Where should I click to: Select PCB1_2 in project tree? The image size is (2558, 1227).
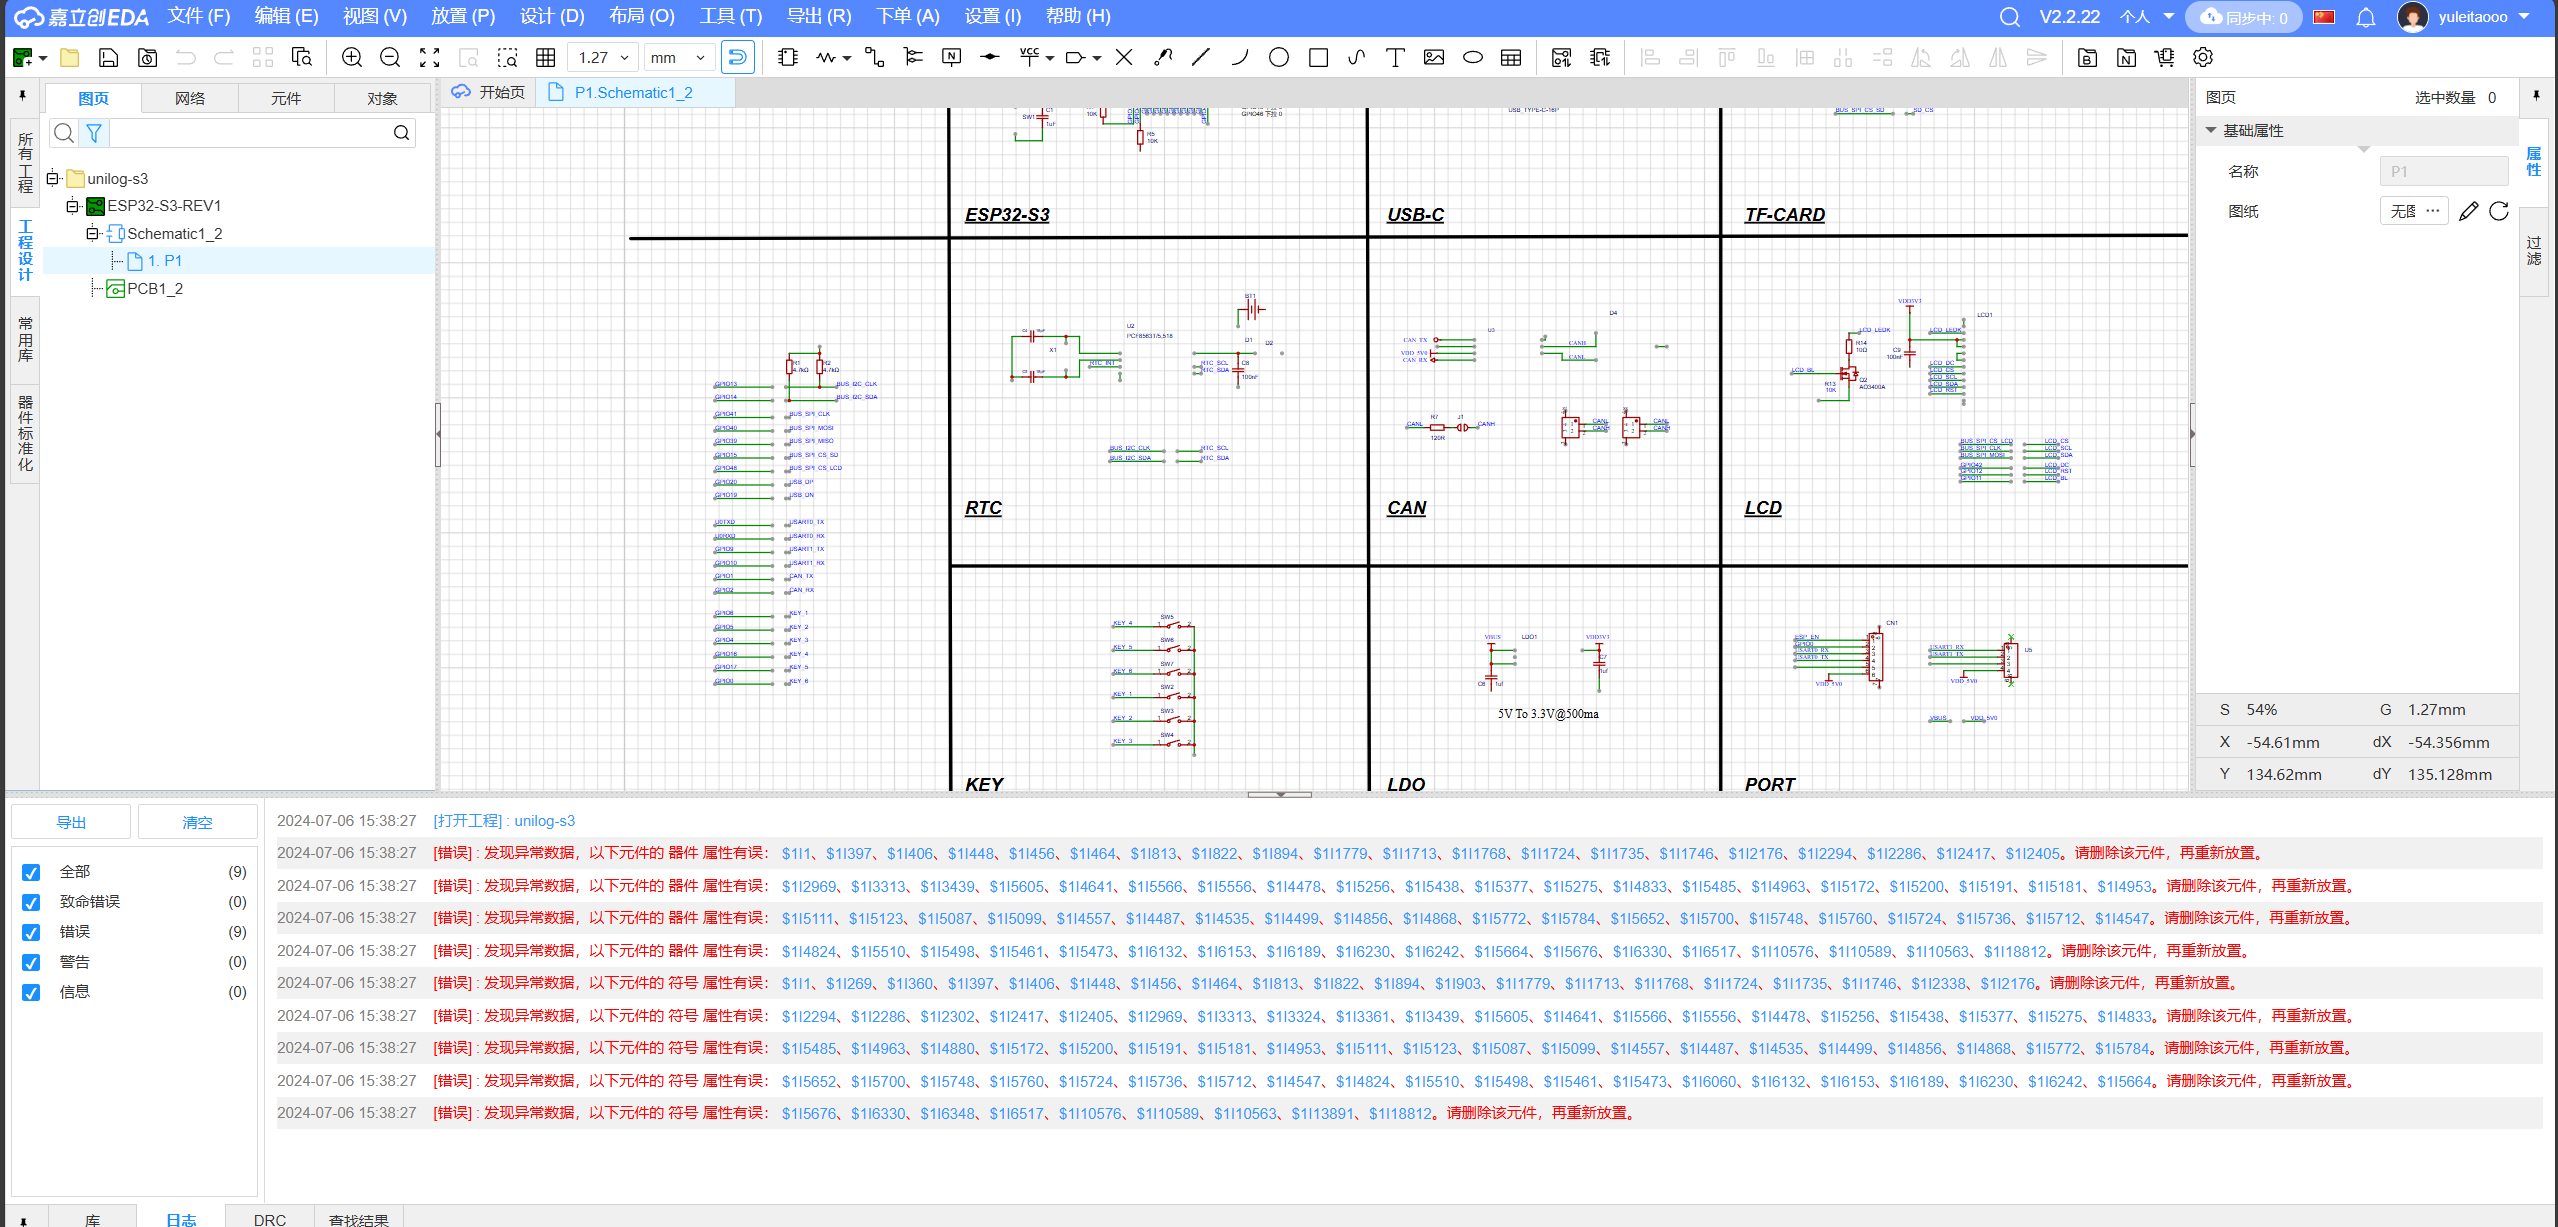[x=154, y=289]
